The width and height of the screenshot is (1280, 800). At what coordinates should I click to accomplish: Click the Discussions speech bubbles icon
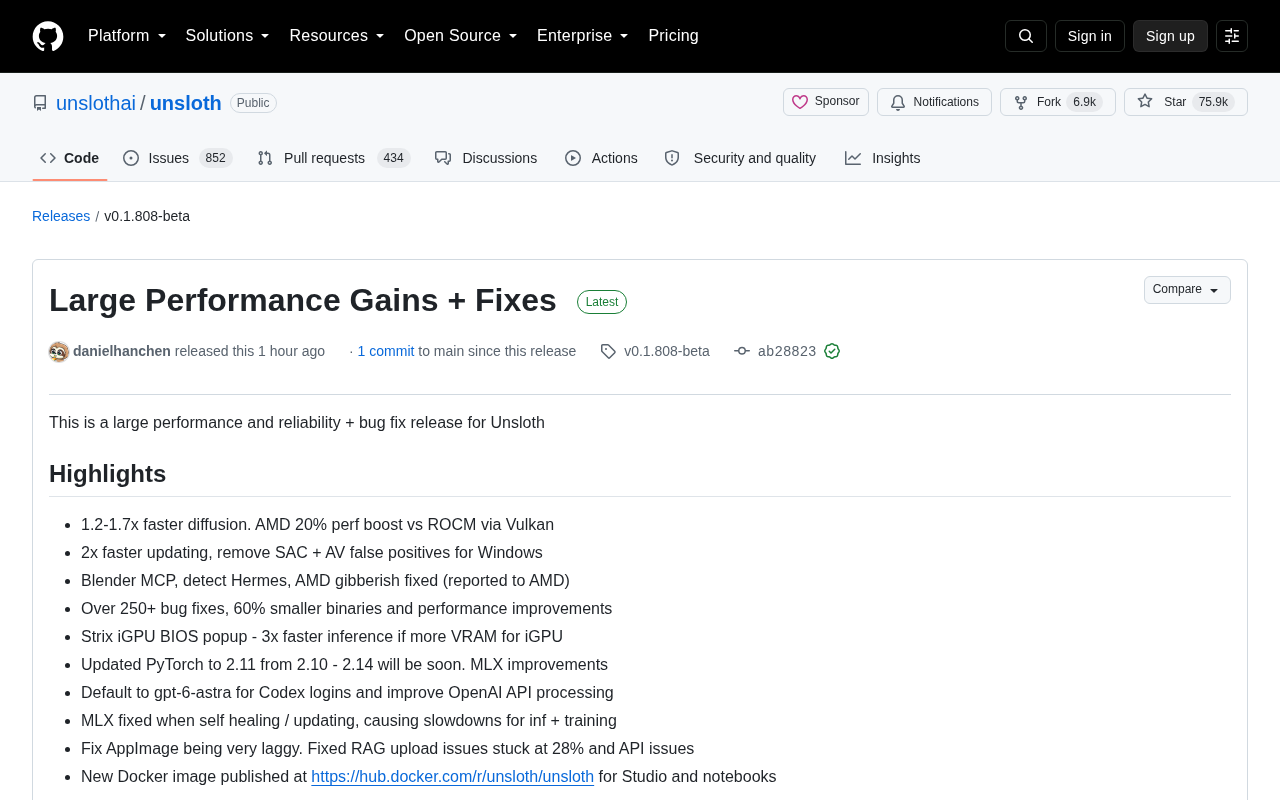pyautogui.click(x=443, y=158)
